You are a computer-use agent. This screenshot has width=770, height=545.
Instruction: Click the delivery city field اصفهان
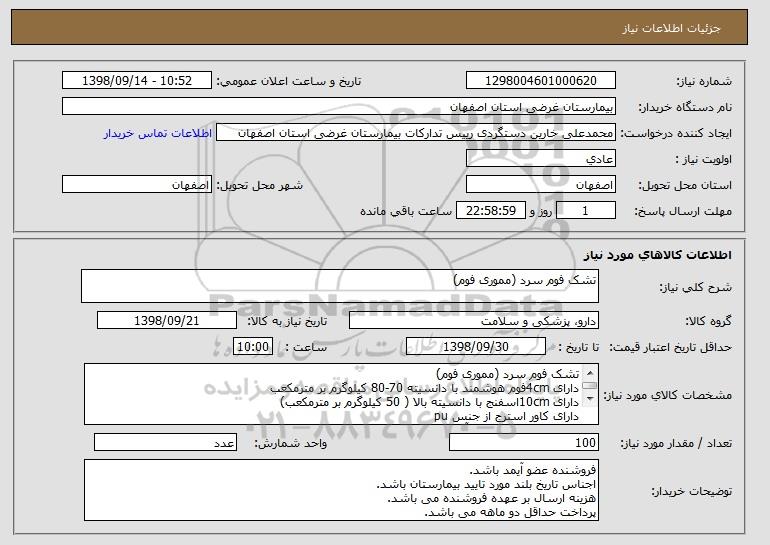[x=137, y=185]
